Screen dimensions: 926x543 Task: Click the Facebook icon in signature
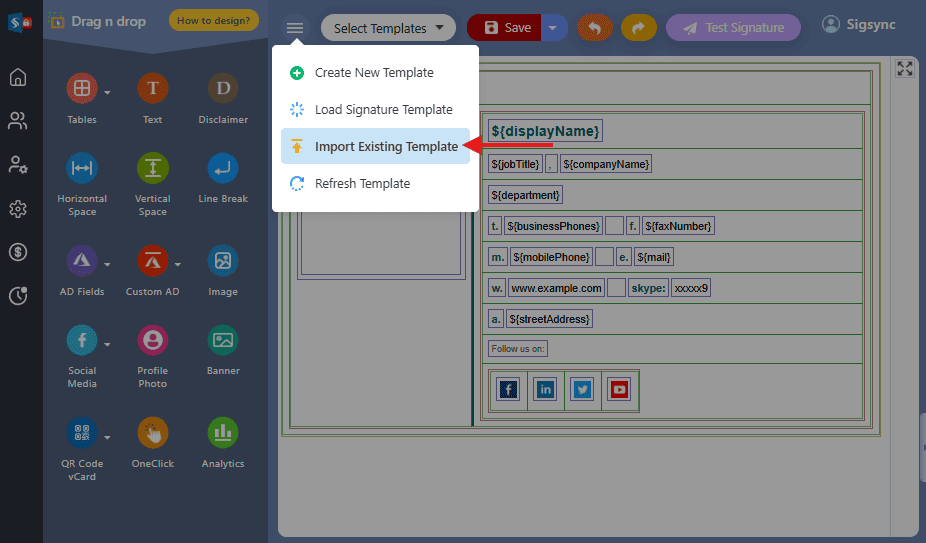[508, 389]
